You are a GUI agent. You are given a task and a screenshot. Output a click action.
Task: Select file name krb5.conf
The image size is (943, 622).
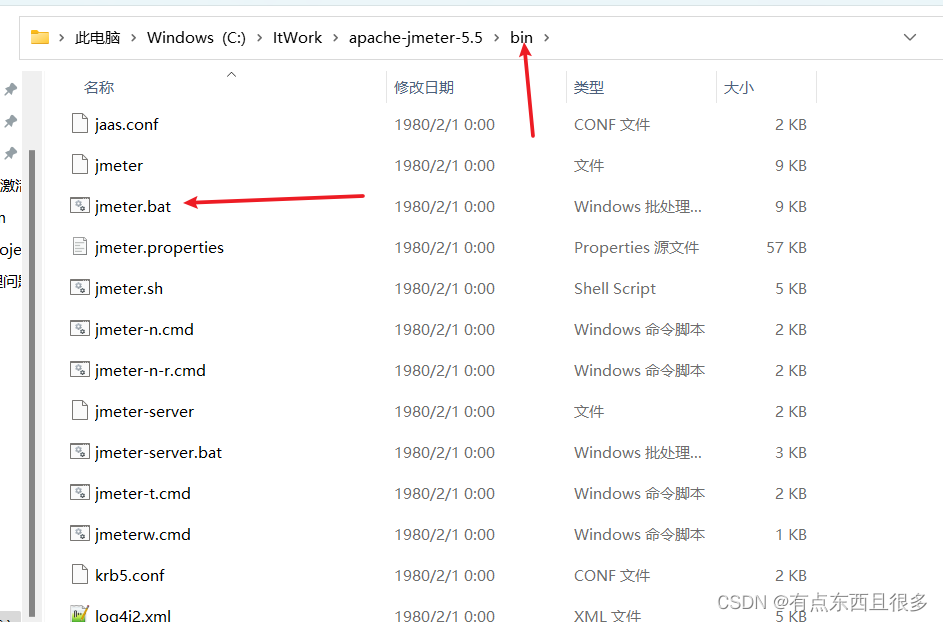coord(129,575)
